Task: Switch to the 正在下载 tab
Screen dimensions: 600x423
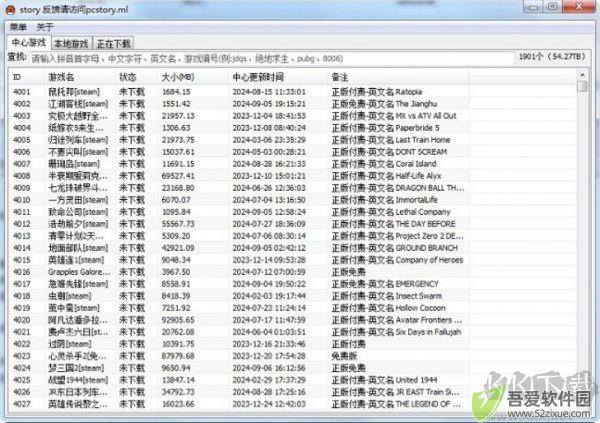Action: click(x=114, y=44)
